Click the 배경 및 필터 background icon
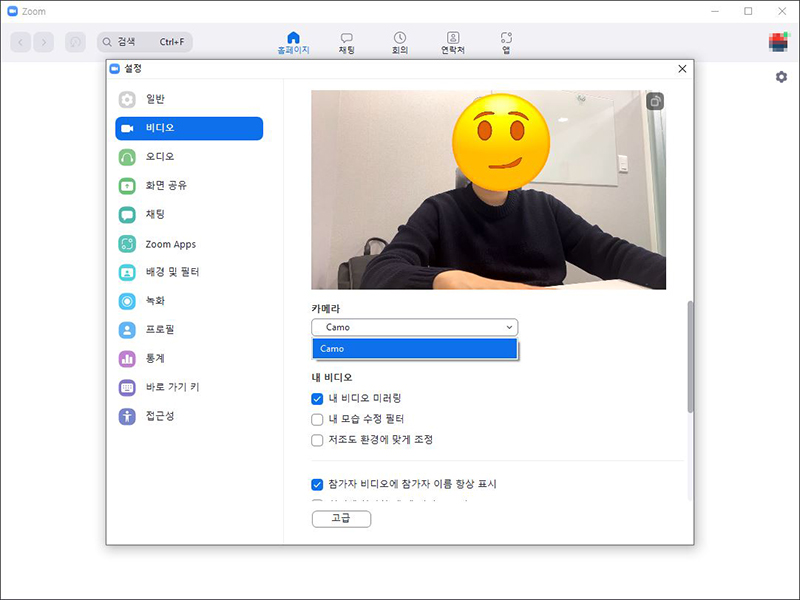Image resolution: width=800 pixels, height=600 pixels. (x=127, y=272)
